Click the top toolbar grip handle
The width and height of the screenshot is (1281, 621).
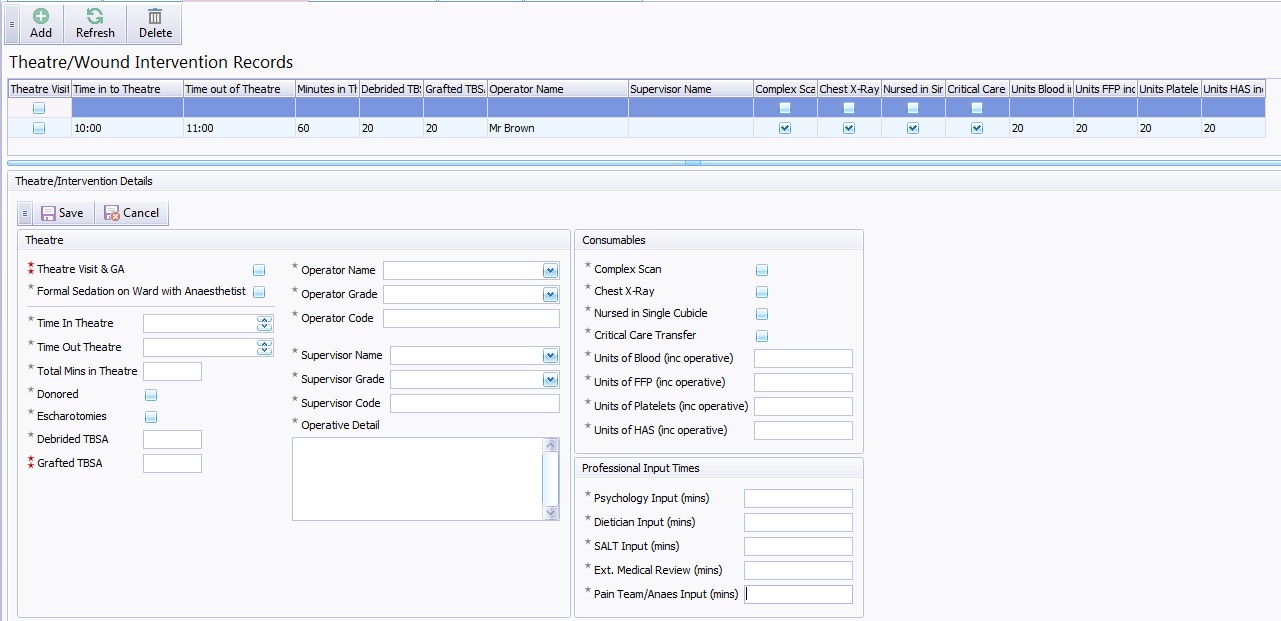[11, 24]
